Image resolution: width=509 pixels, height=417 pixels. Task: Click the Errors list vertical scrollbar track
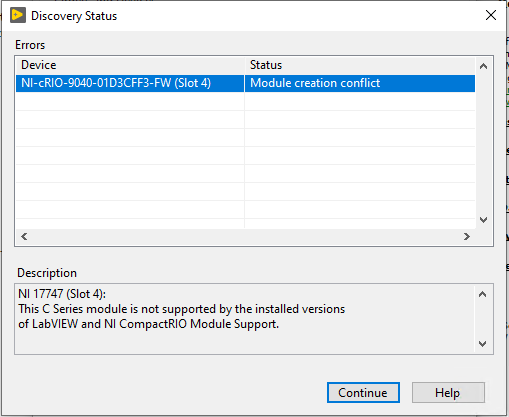click(x=483, y=143)
